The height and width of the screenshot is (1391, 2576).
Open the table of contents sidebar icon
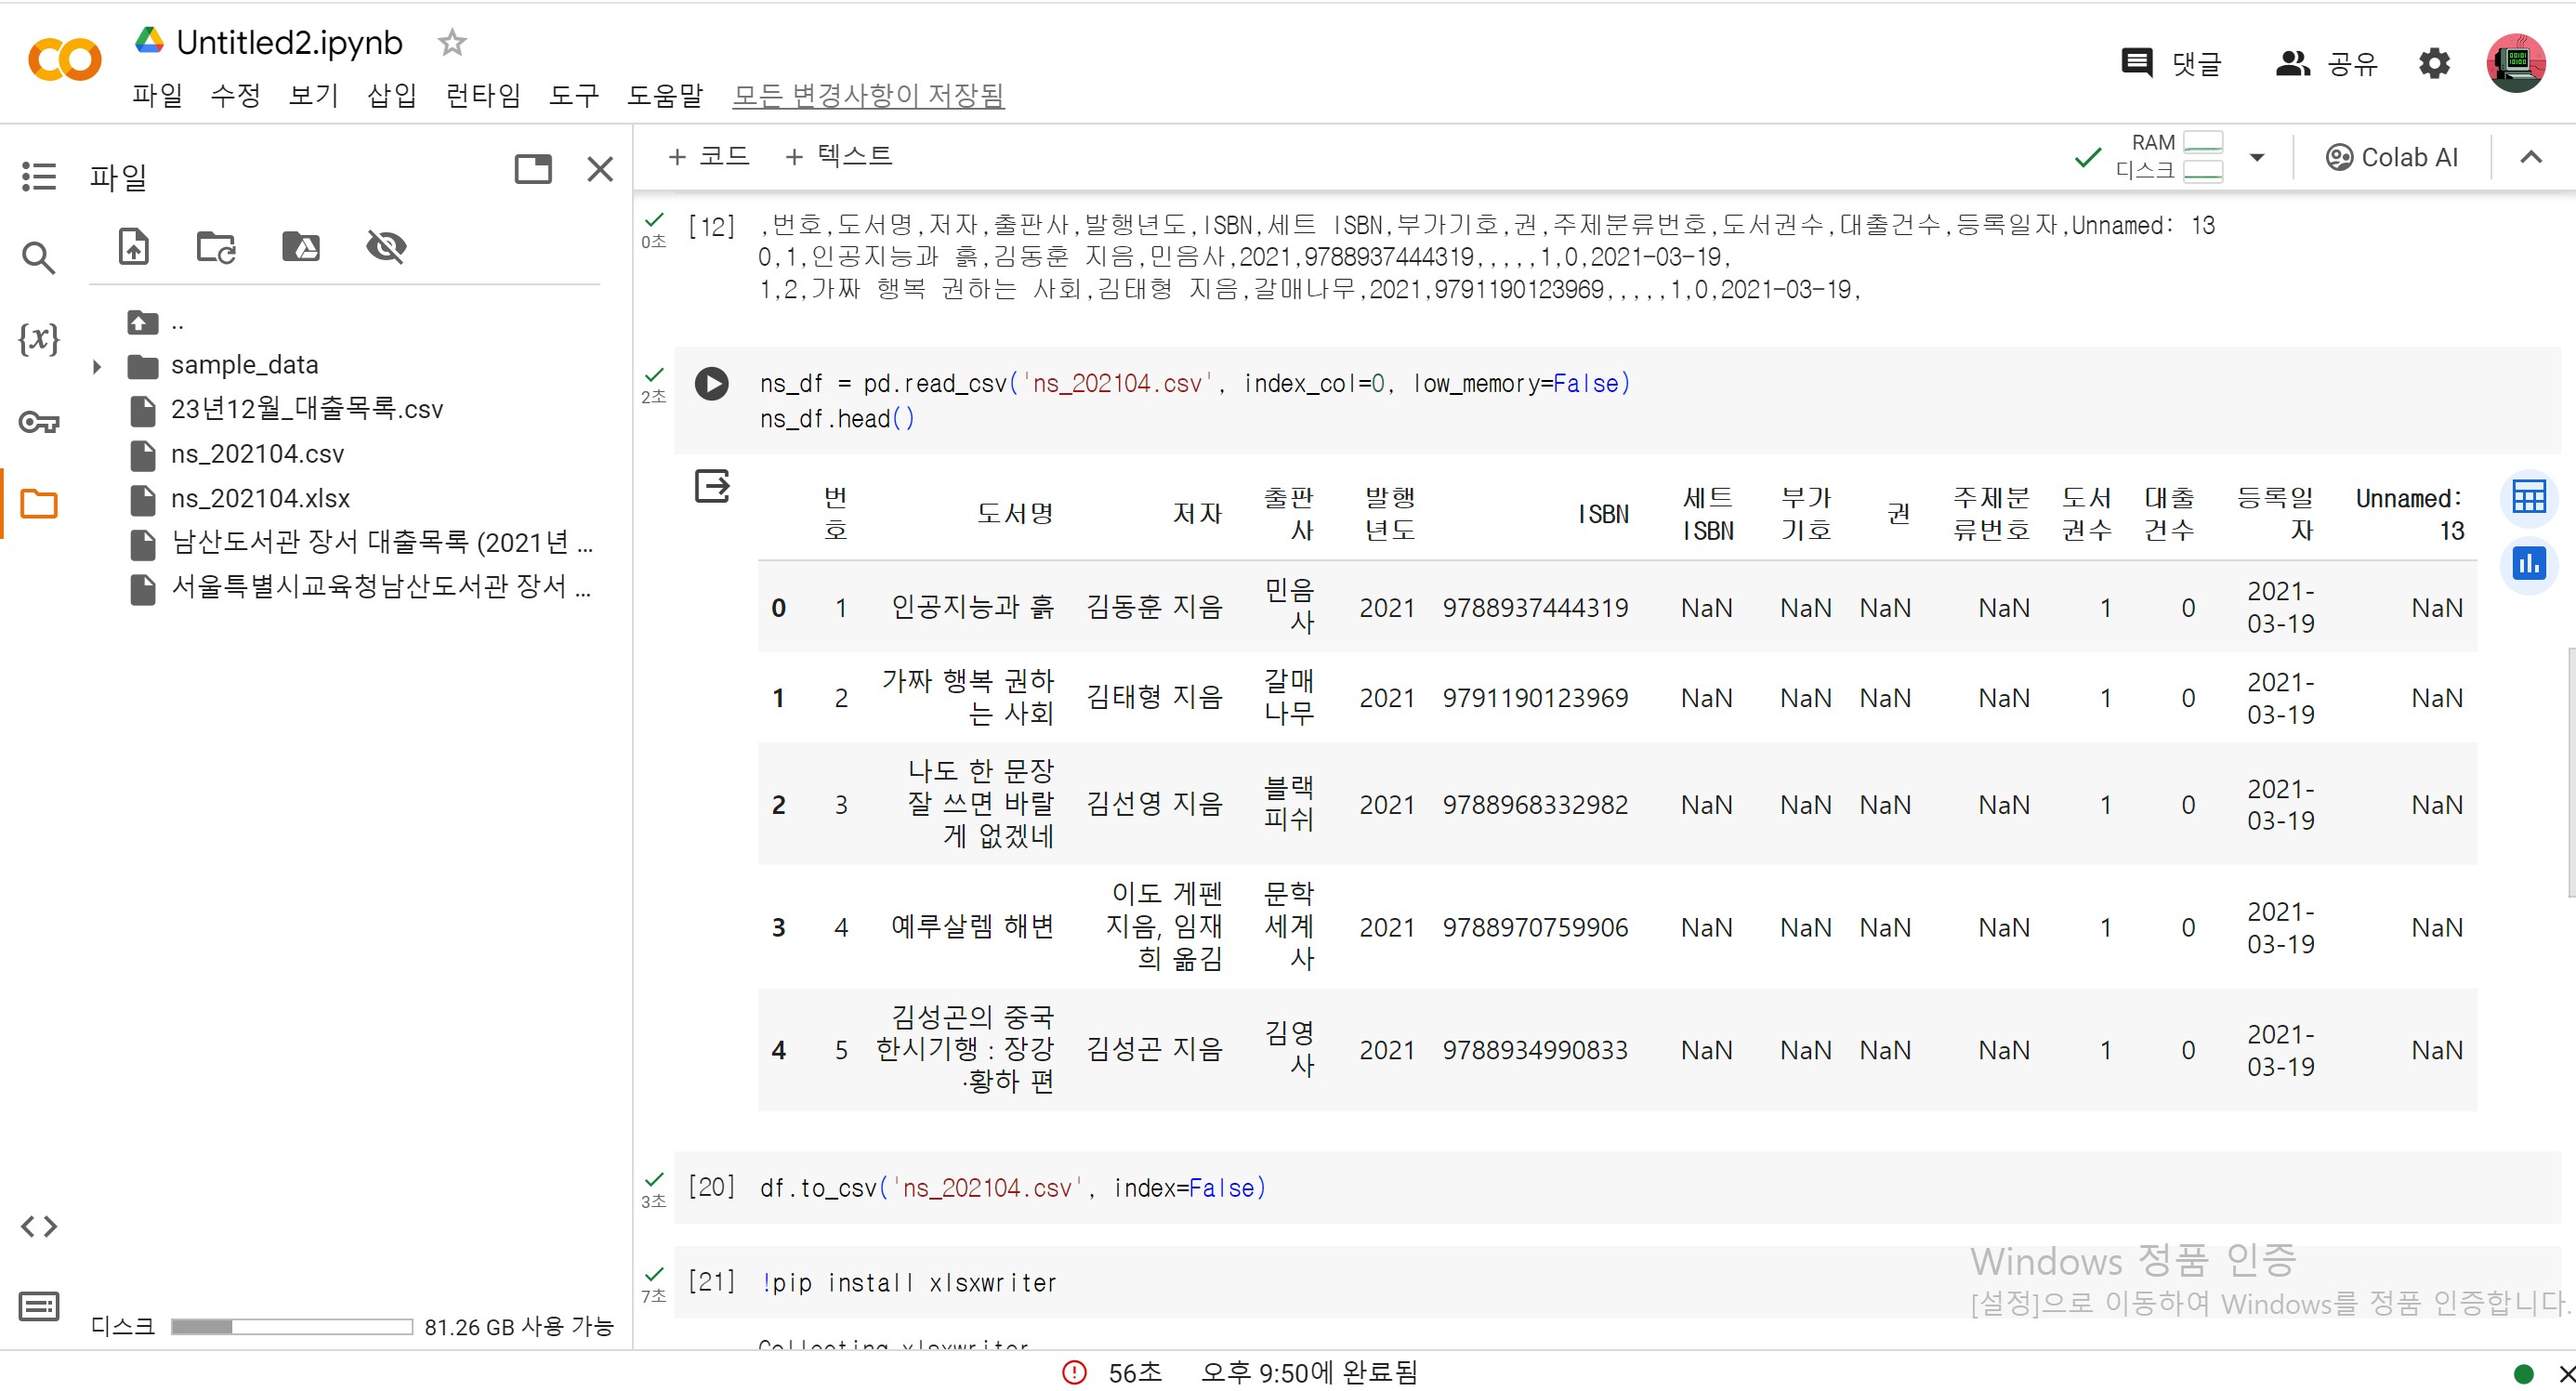39,177
